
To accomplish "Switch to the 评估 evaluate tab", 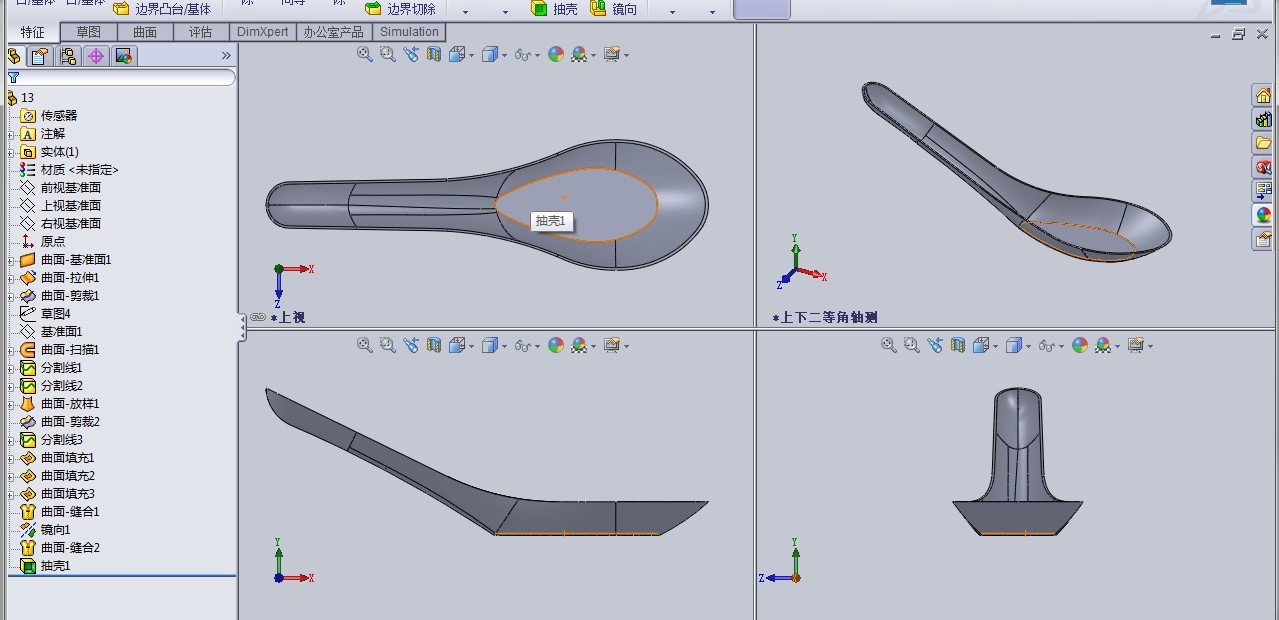I will click(201, 32).
